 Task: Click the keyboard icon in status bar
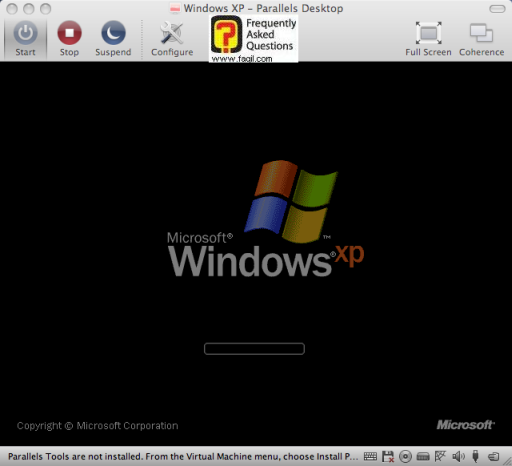(x=370, y=456)
